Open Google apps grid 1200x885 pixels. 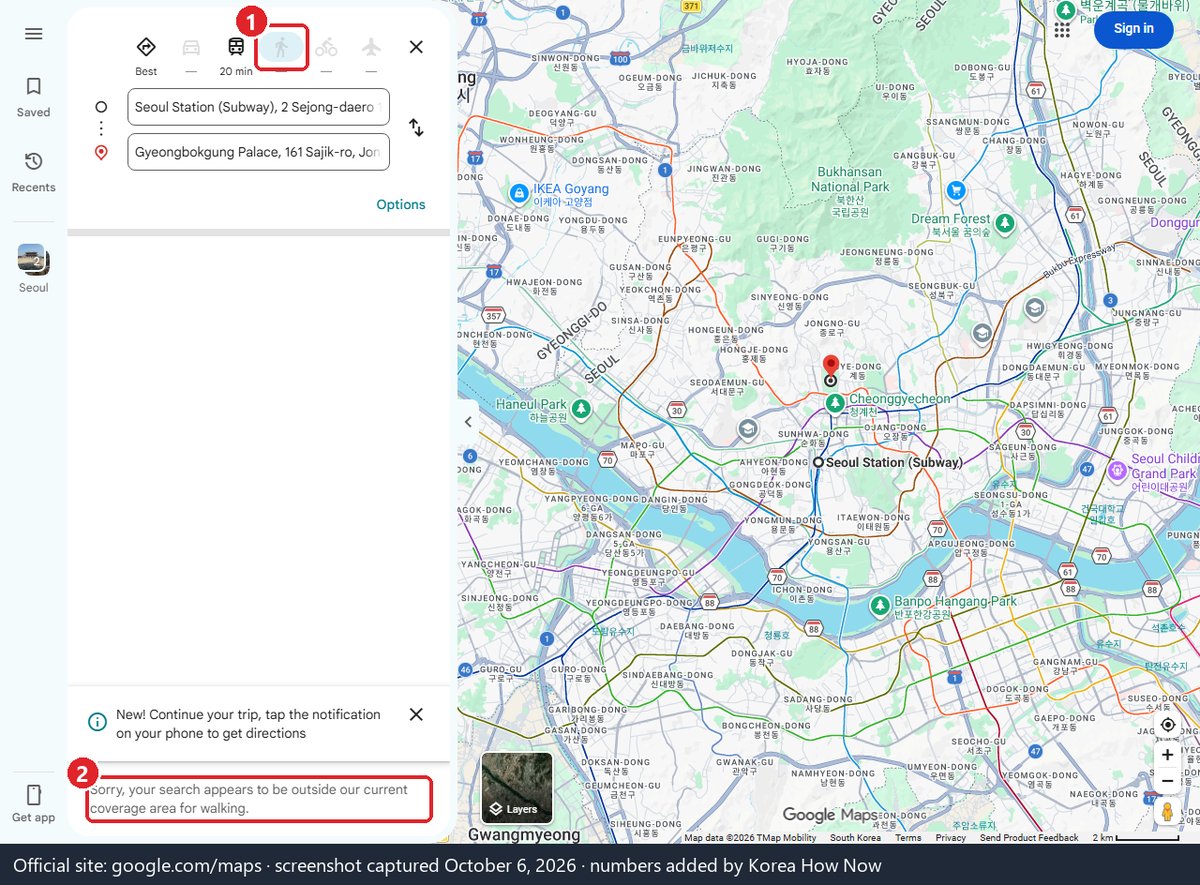[x=1062, y=29]
